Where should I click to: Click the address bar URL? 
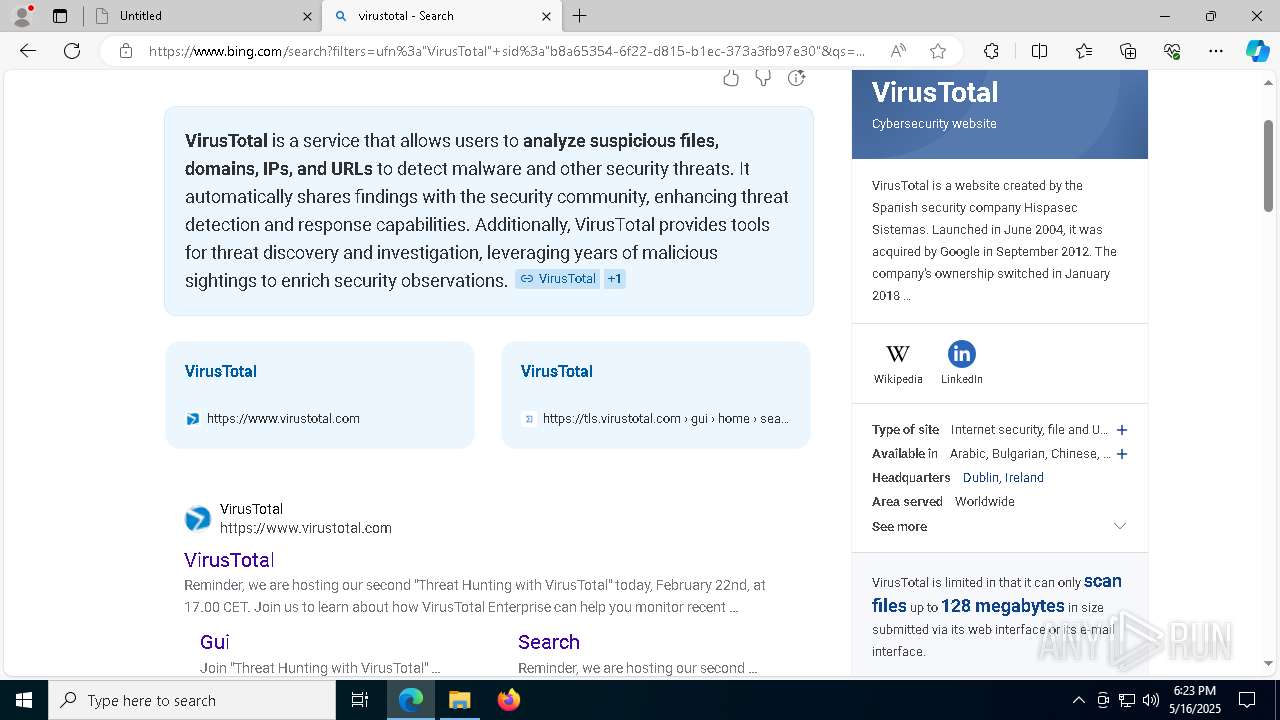tap(507, 51)
